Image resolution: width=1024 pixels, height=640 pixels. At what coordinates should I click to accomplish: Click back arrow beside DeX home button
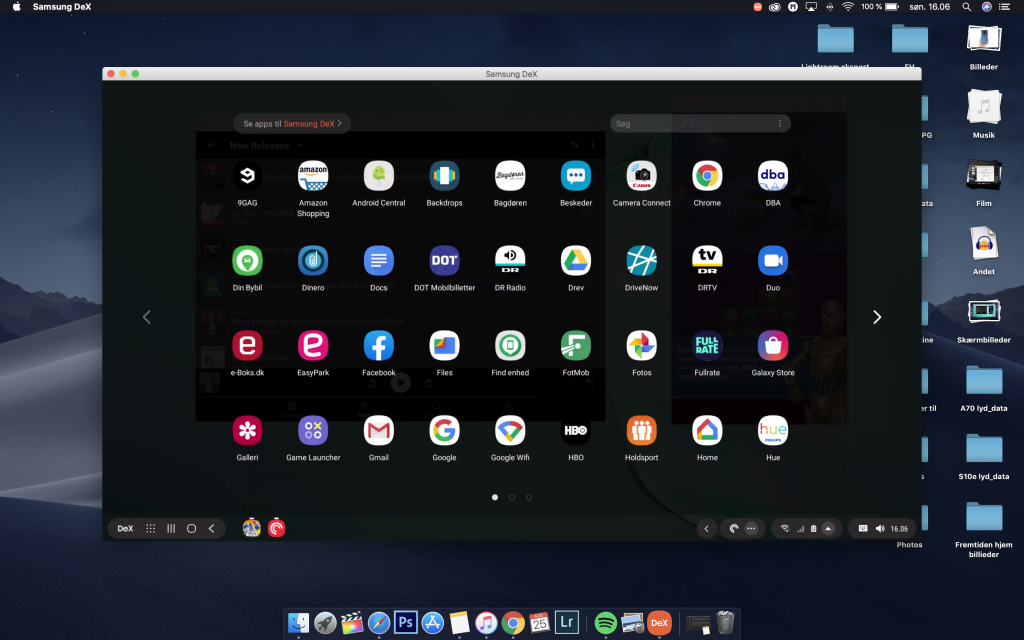pos(212,529)
